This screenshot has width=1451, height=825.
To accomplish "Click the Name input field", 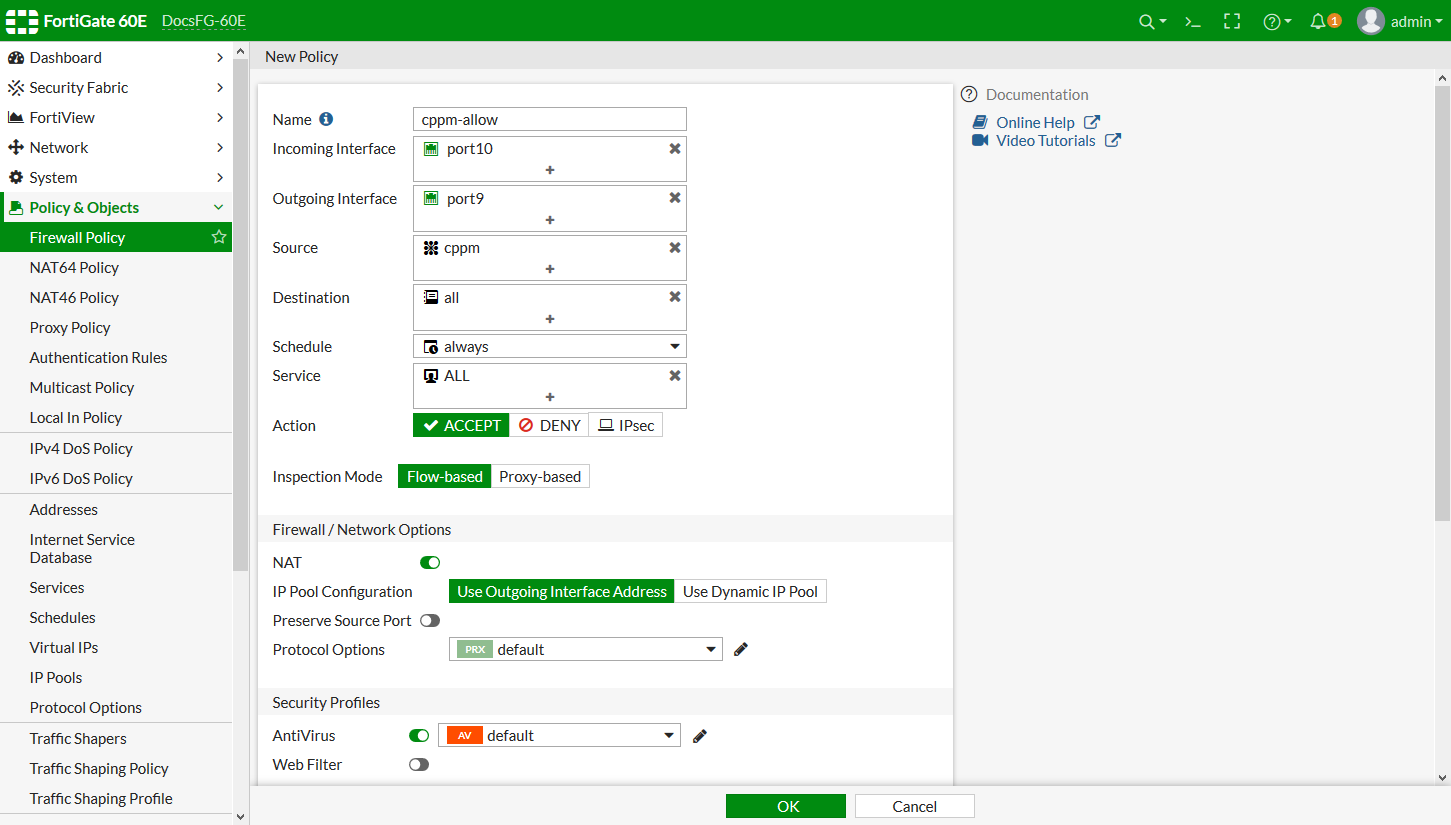I will [550, 119].
